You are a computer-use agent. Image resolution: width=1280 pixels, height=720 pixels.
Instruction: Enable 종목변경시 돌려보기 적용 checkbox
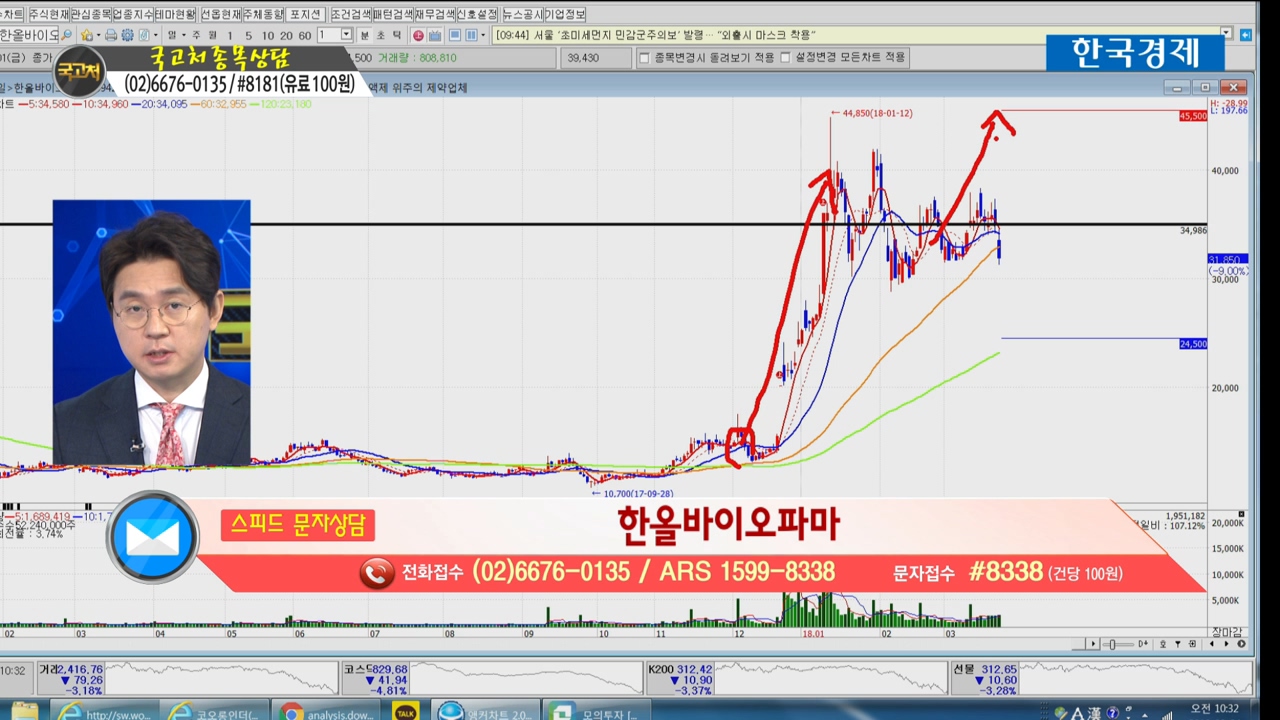pyautogui.click(x=644, y=58)
